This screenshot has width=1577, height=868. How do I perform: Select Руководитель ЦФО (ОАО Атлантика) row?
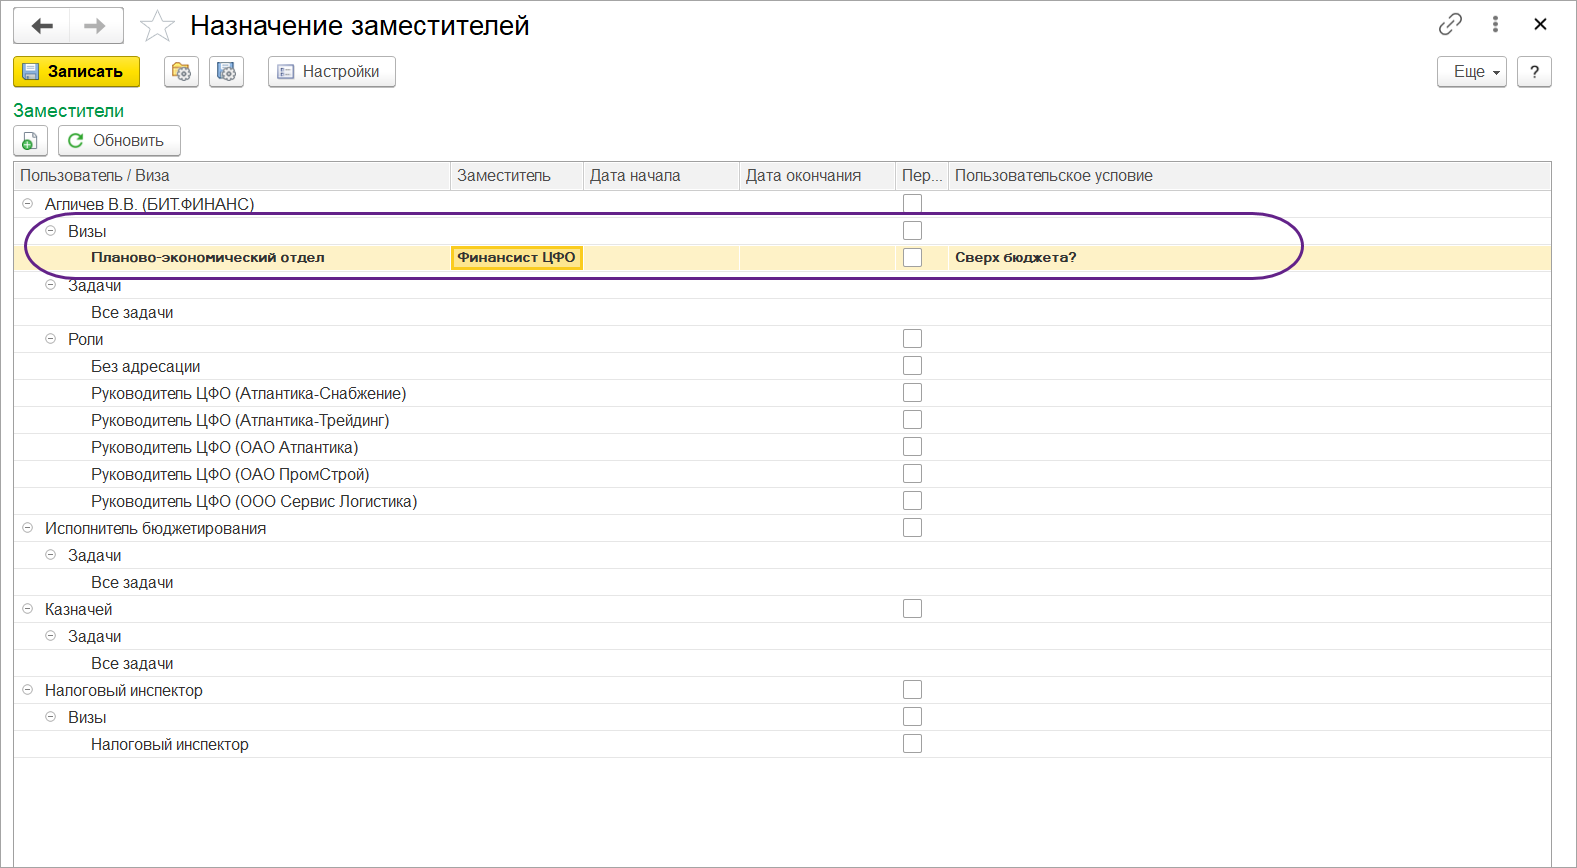782,447
